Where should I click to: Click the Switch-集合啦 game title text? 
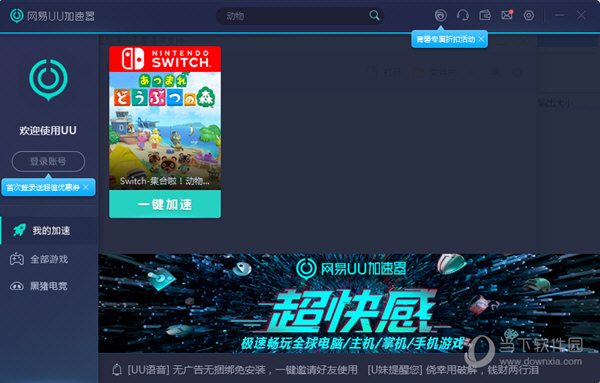[x=165, y=181]
